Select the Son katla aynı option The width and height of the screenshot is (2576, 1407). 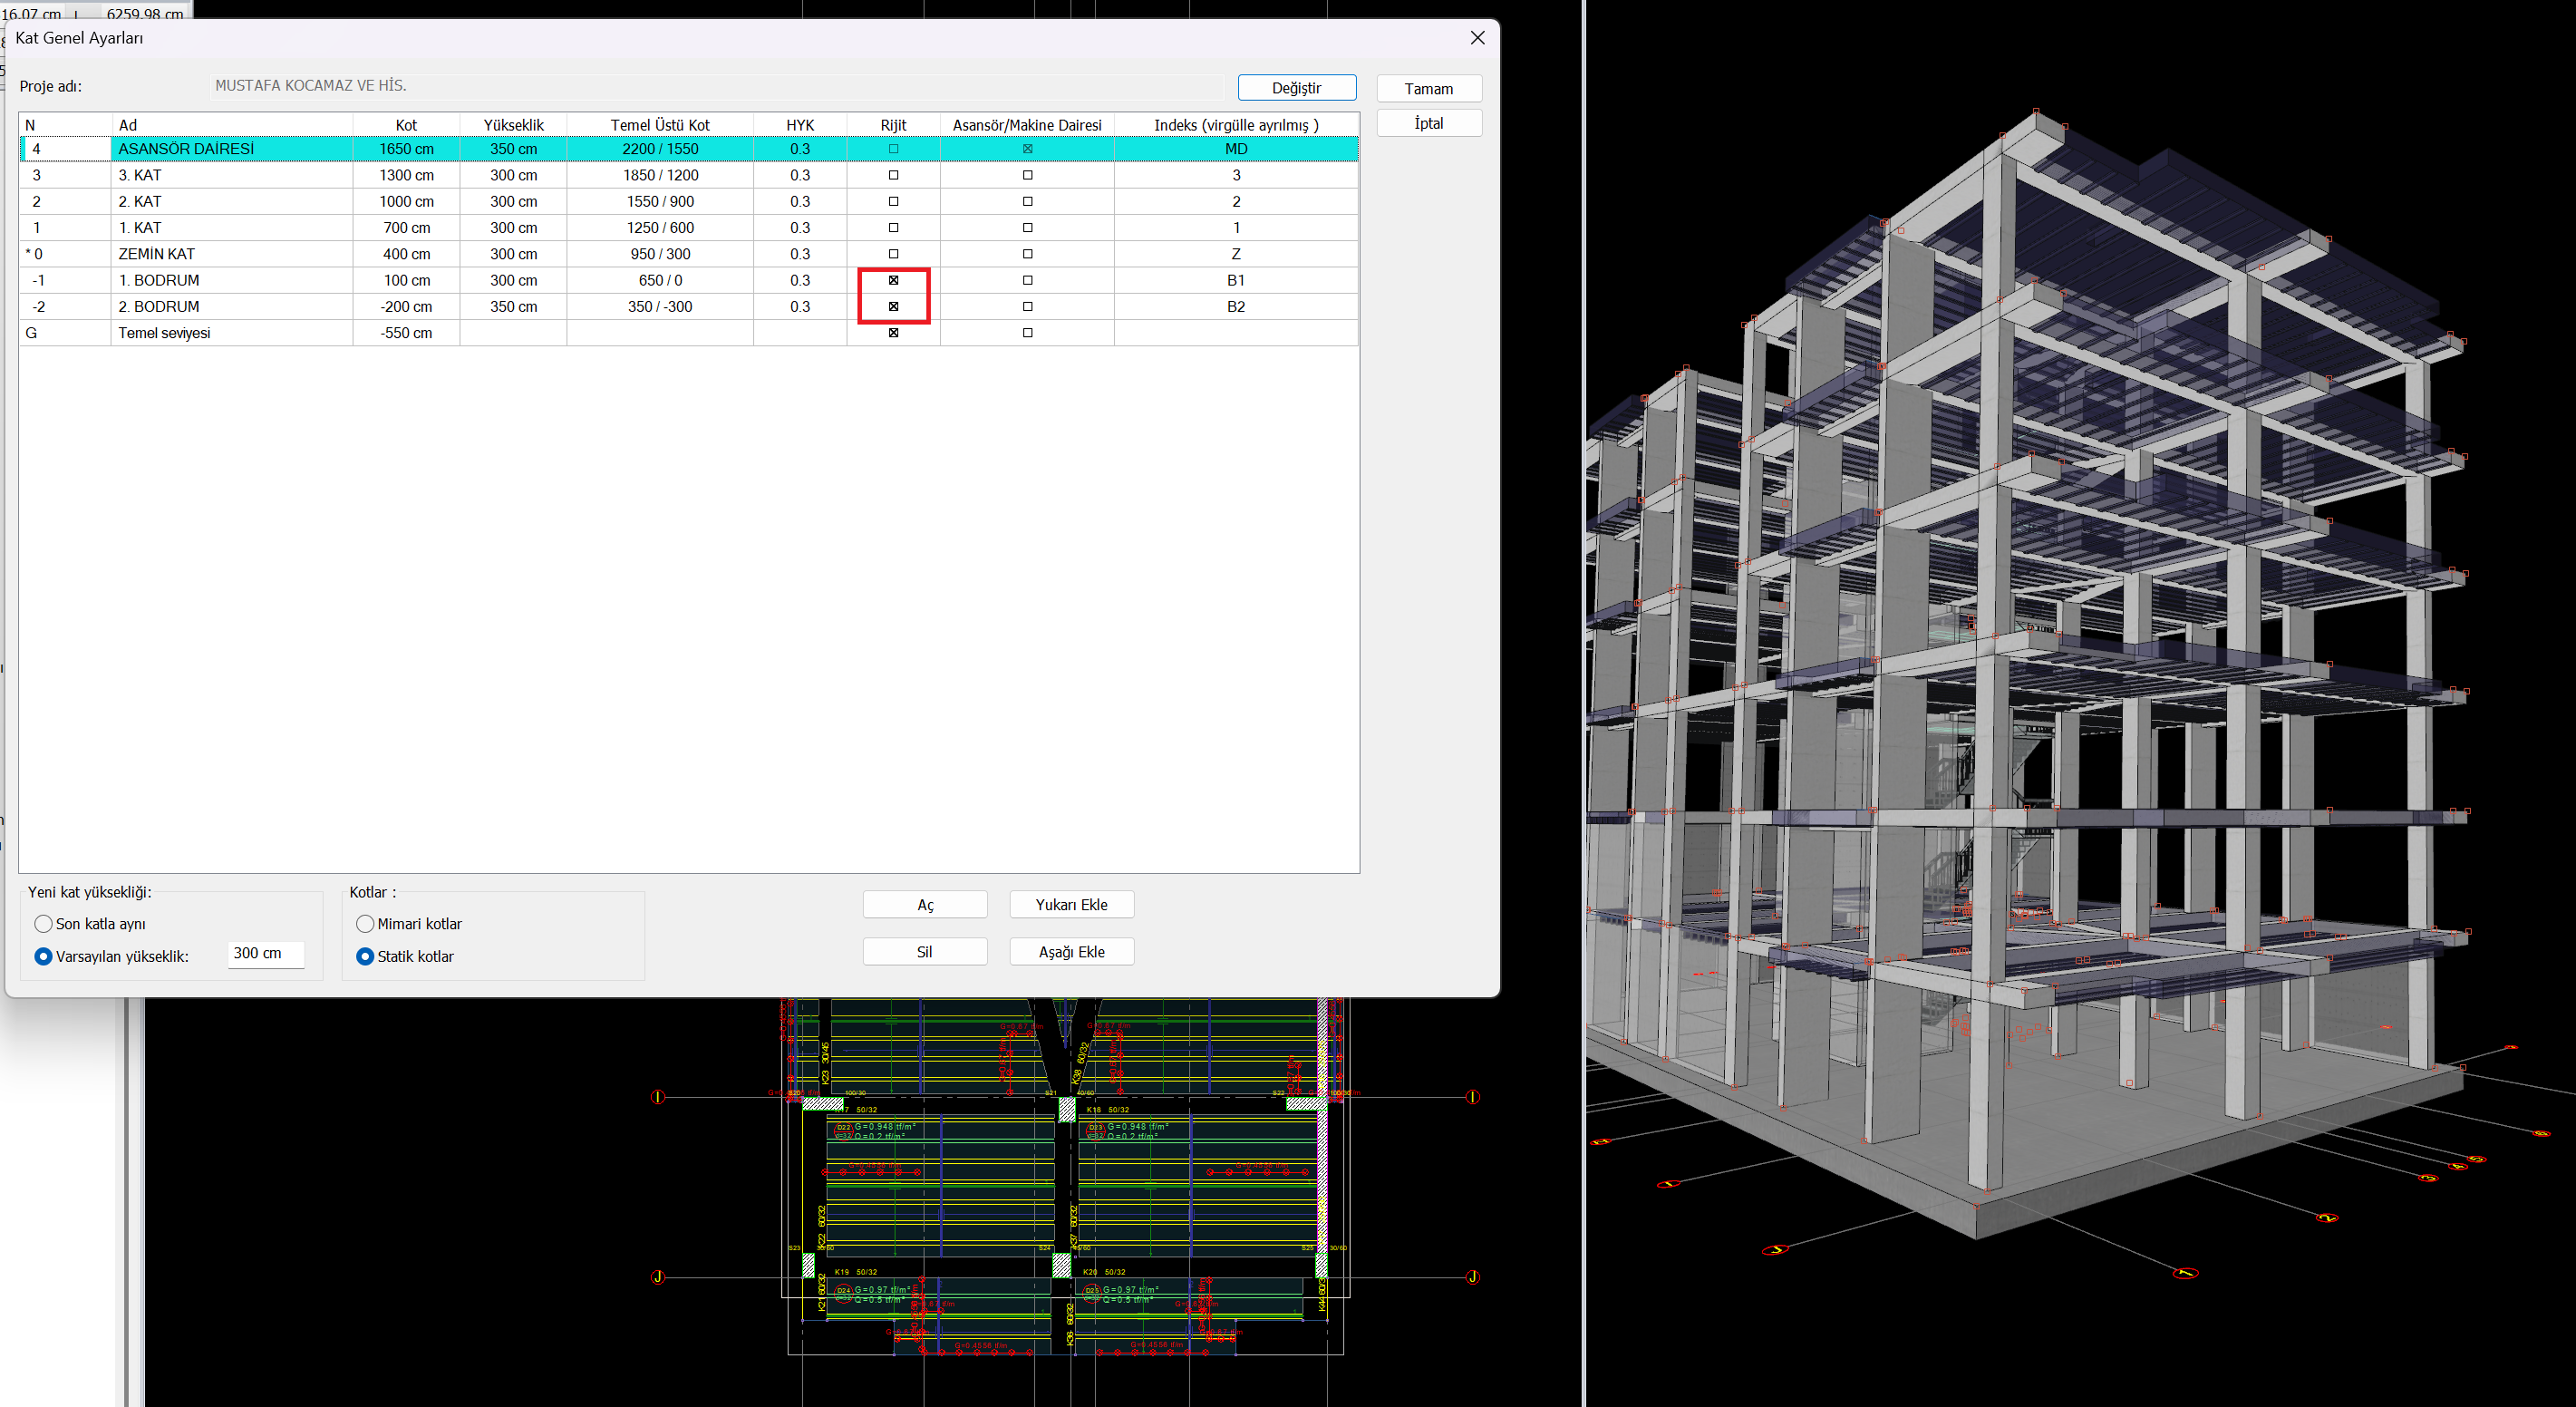point(44,923)
